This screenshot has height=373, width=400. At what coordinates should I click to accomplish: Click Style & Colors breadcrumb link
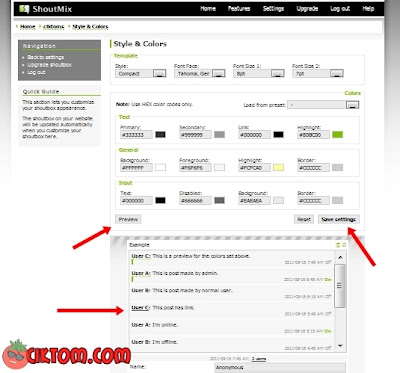tap(90, 27)
